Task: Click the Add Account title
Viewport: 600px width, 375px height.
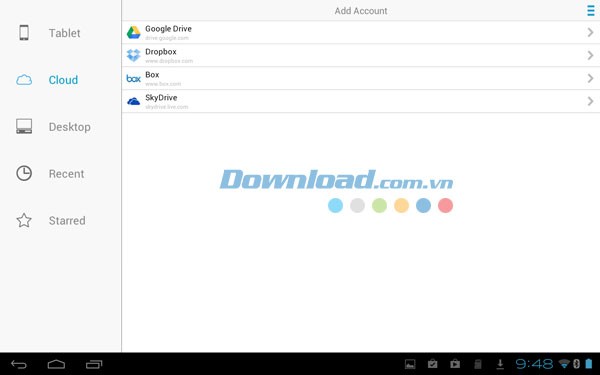Action: 361,11
